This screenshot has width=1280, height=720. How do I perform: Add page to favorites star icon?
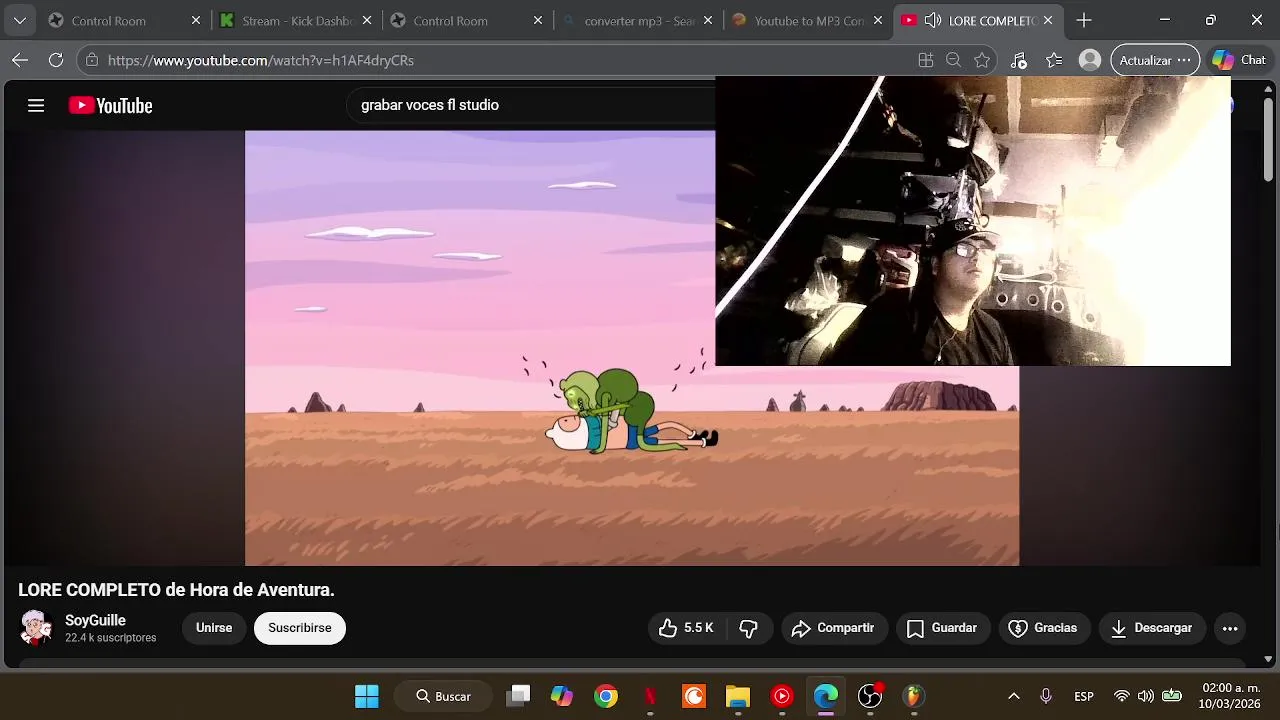982,60
